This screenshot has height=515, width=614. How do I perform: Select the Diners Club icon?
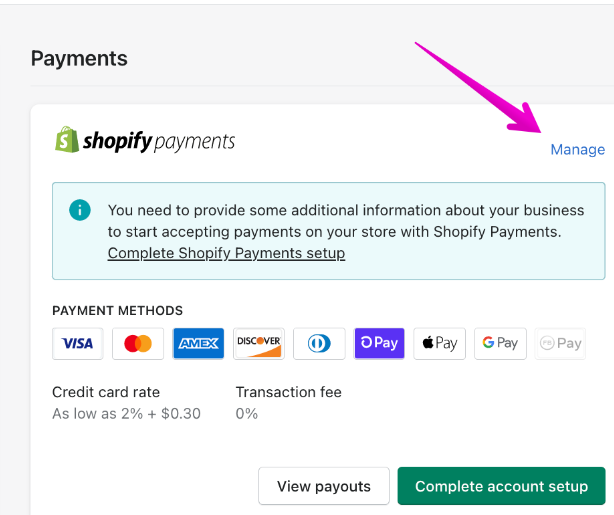(x=319, y=343)
